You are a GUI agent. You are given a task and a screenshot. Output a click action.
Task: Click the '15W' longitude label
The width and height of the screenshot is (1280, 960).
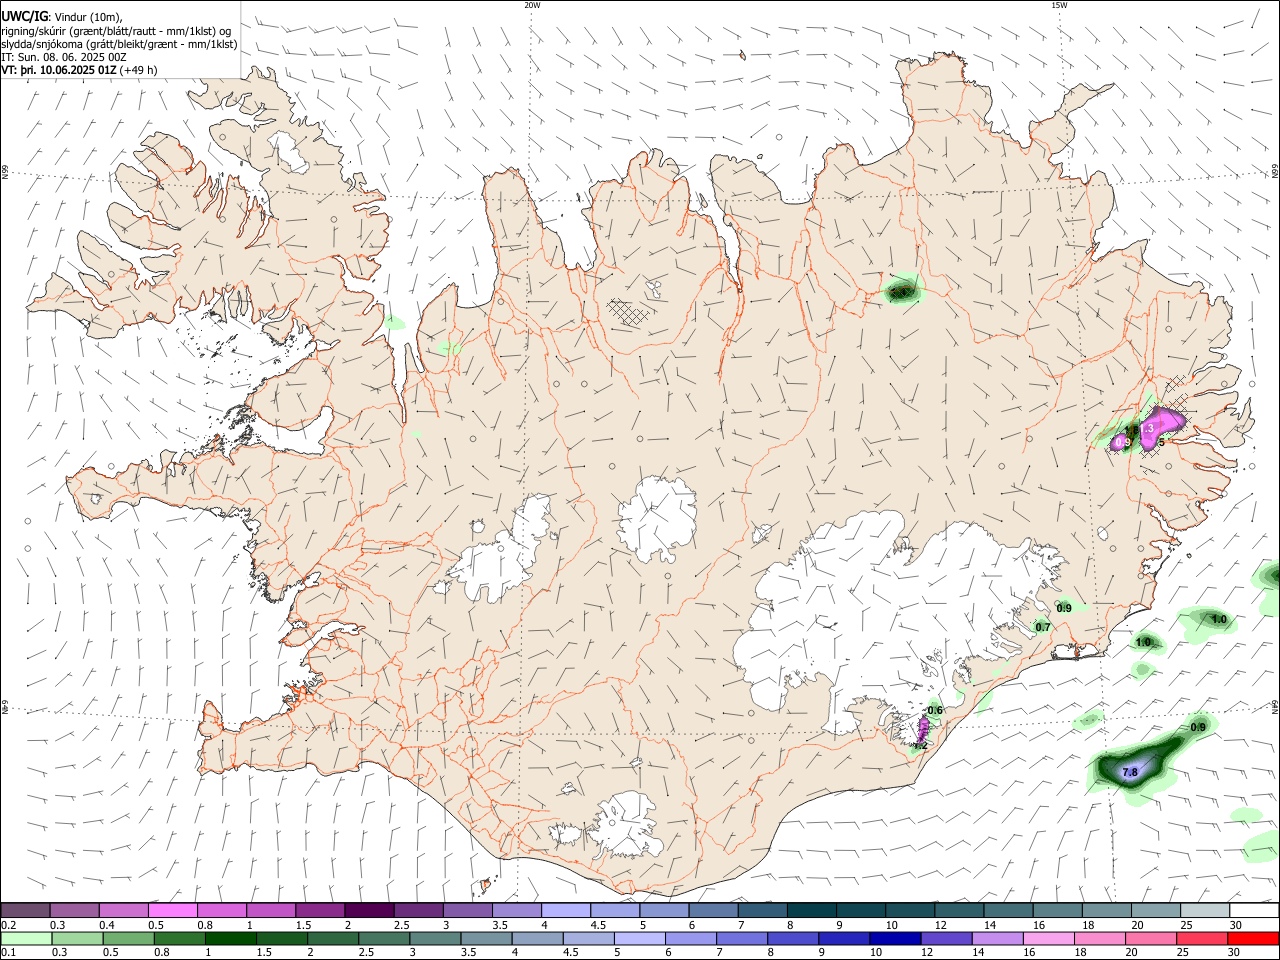(x=1059, y=5)
